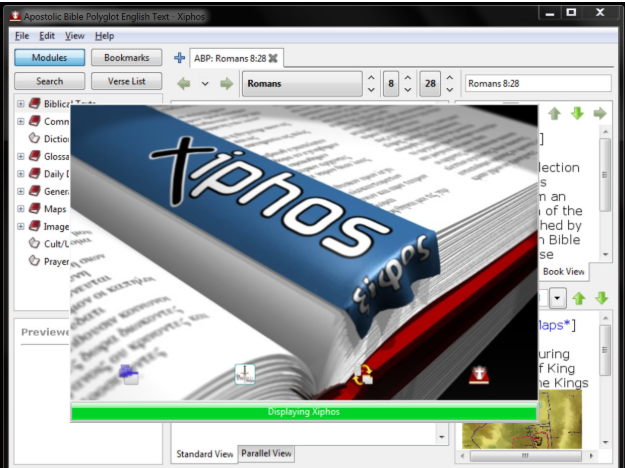Click the map pane horizontal scrollbar
Viewport: 625px width, 468px height.
pos(526,455)
